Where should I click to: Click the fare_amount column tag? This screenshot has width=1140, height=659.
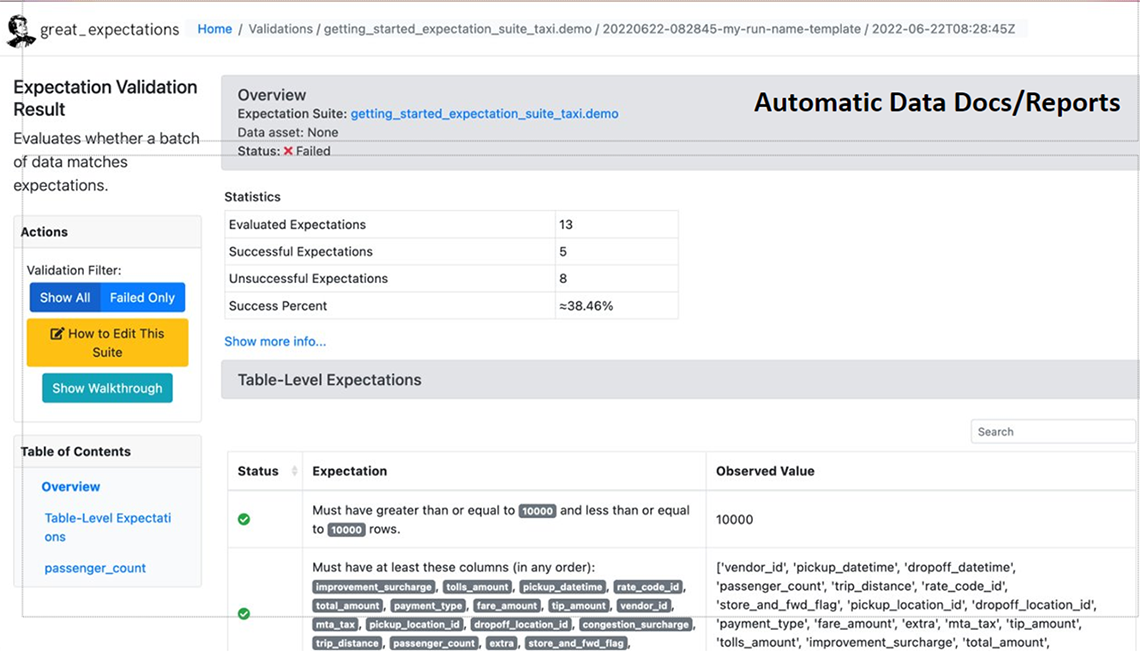pyautogui.click(x=507, y=606)
